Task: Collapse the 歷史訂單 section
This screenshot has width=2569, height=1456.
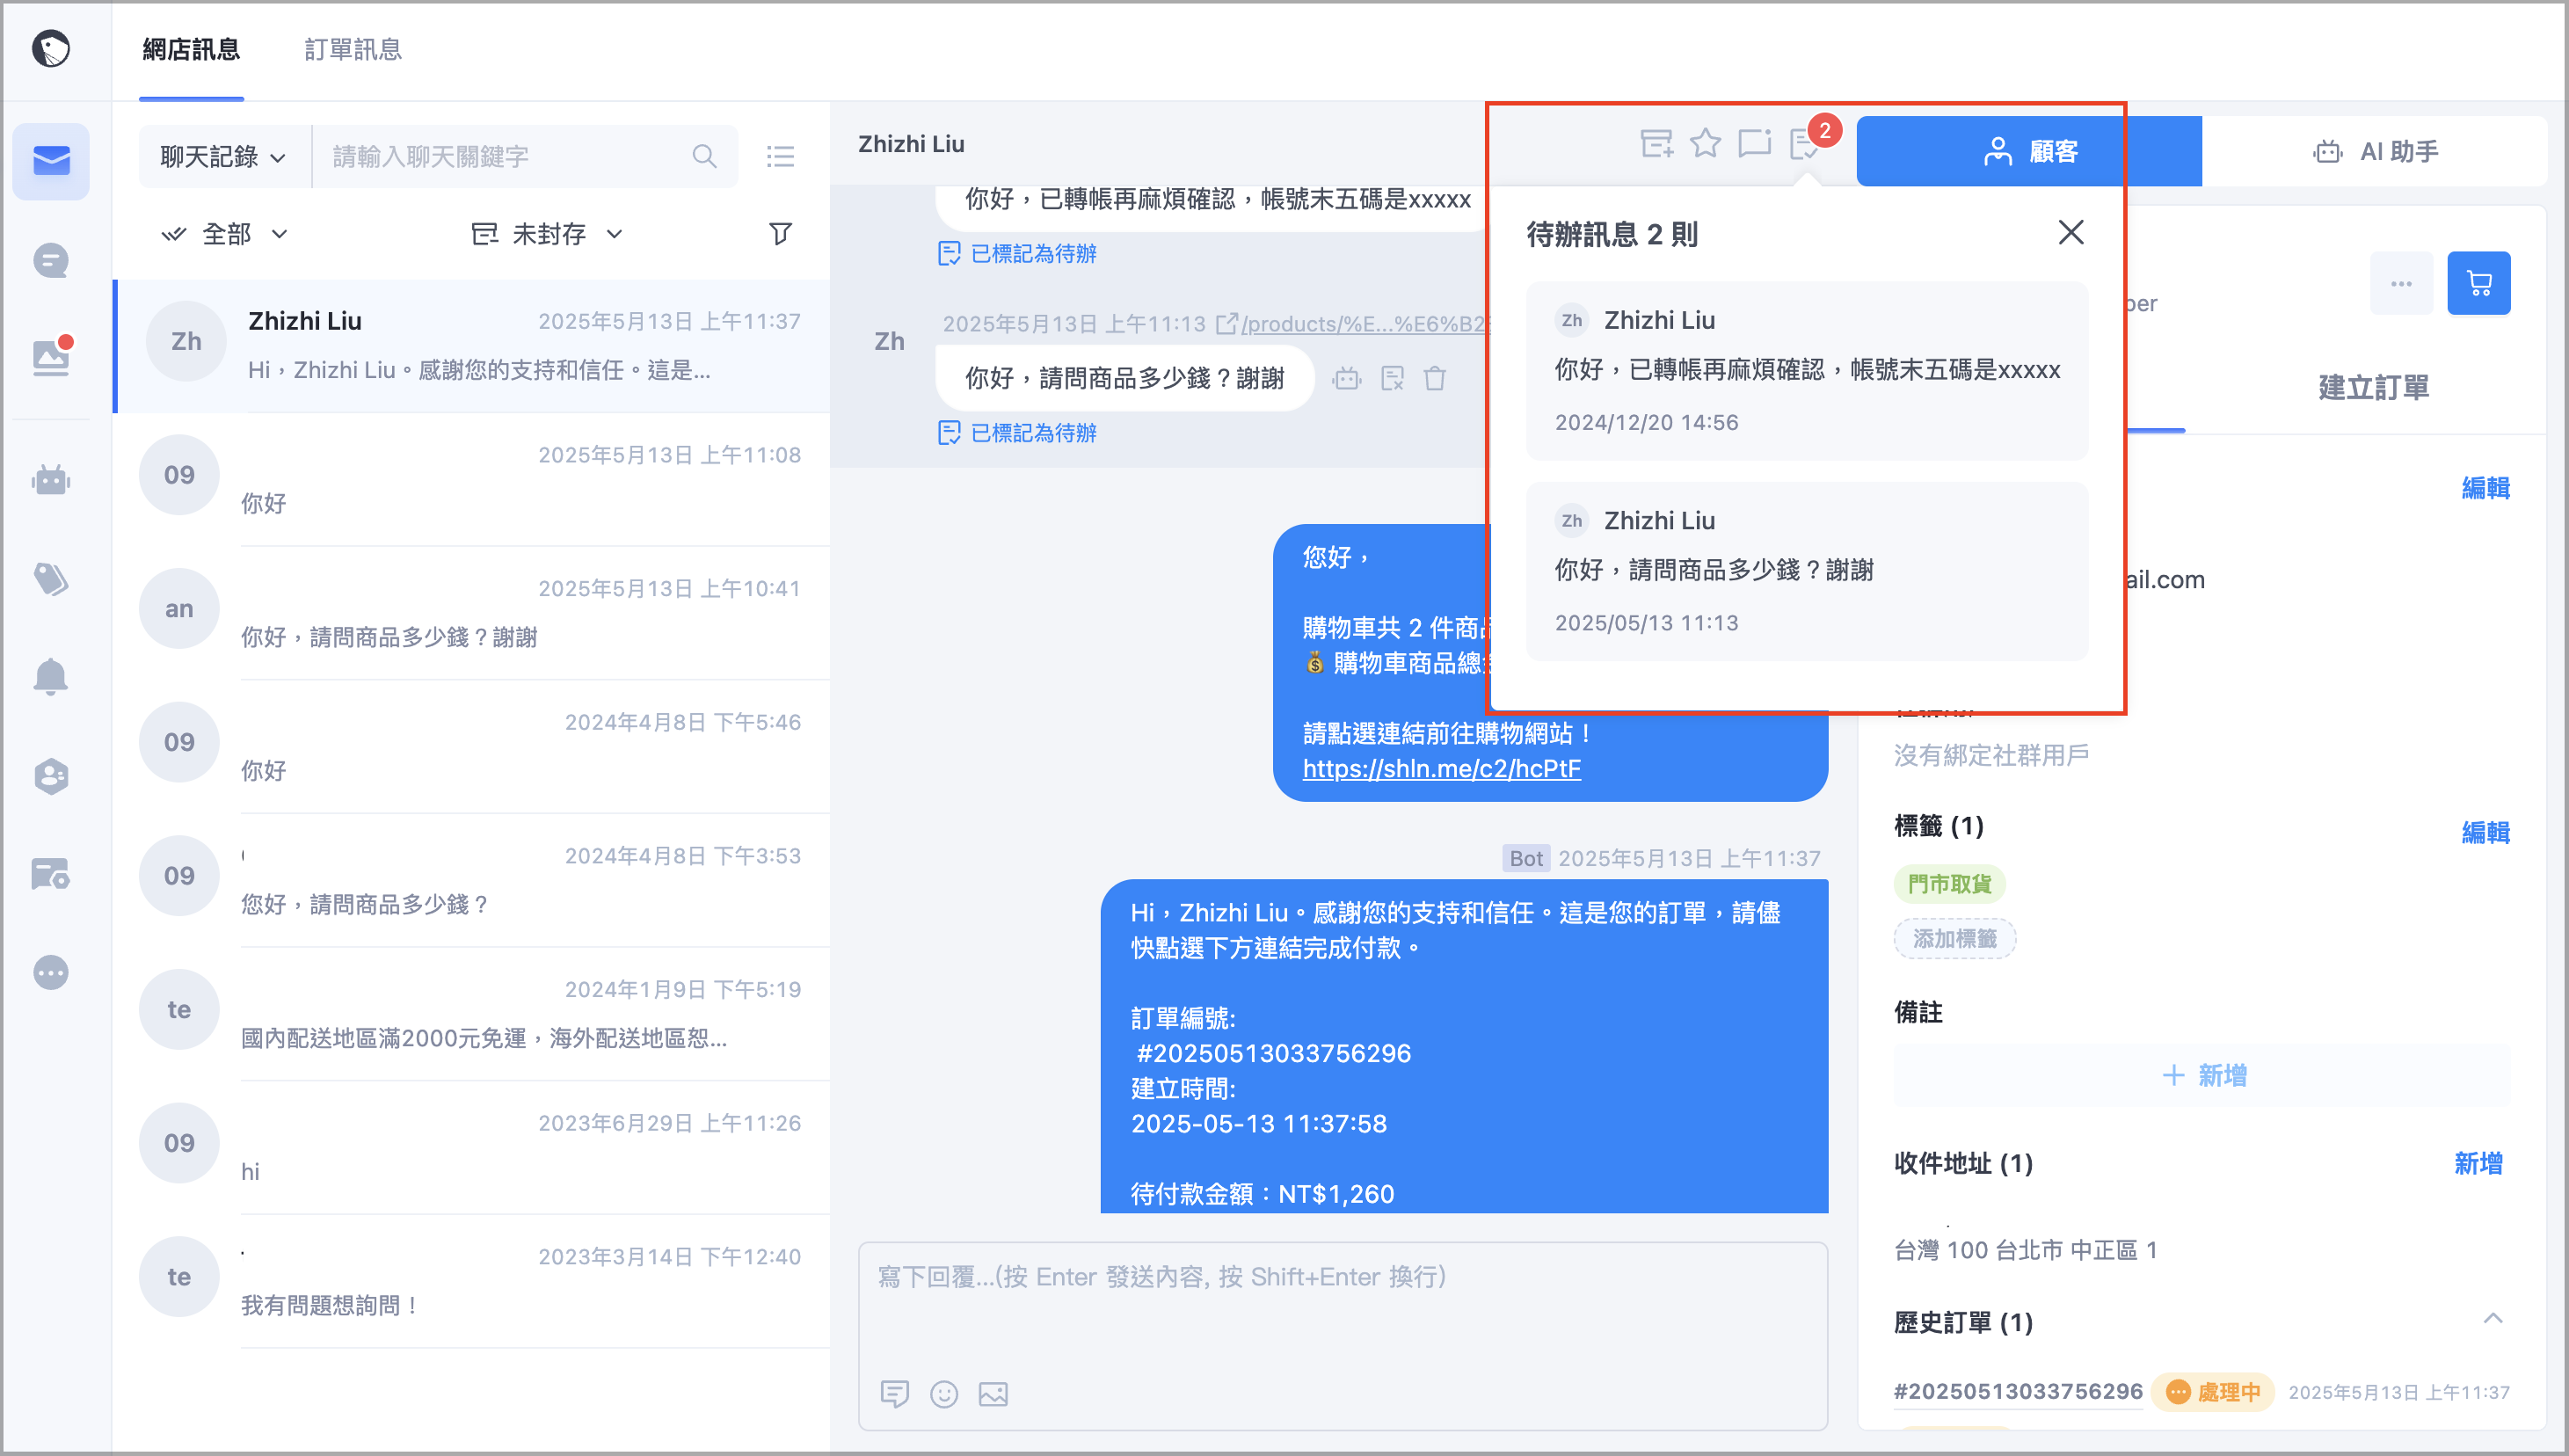Action: click(x=2493, y=1319)
